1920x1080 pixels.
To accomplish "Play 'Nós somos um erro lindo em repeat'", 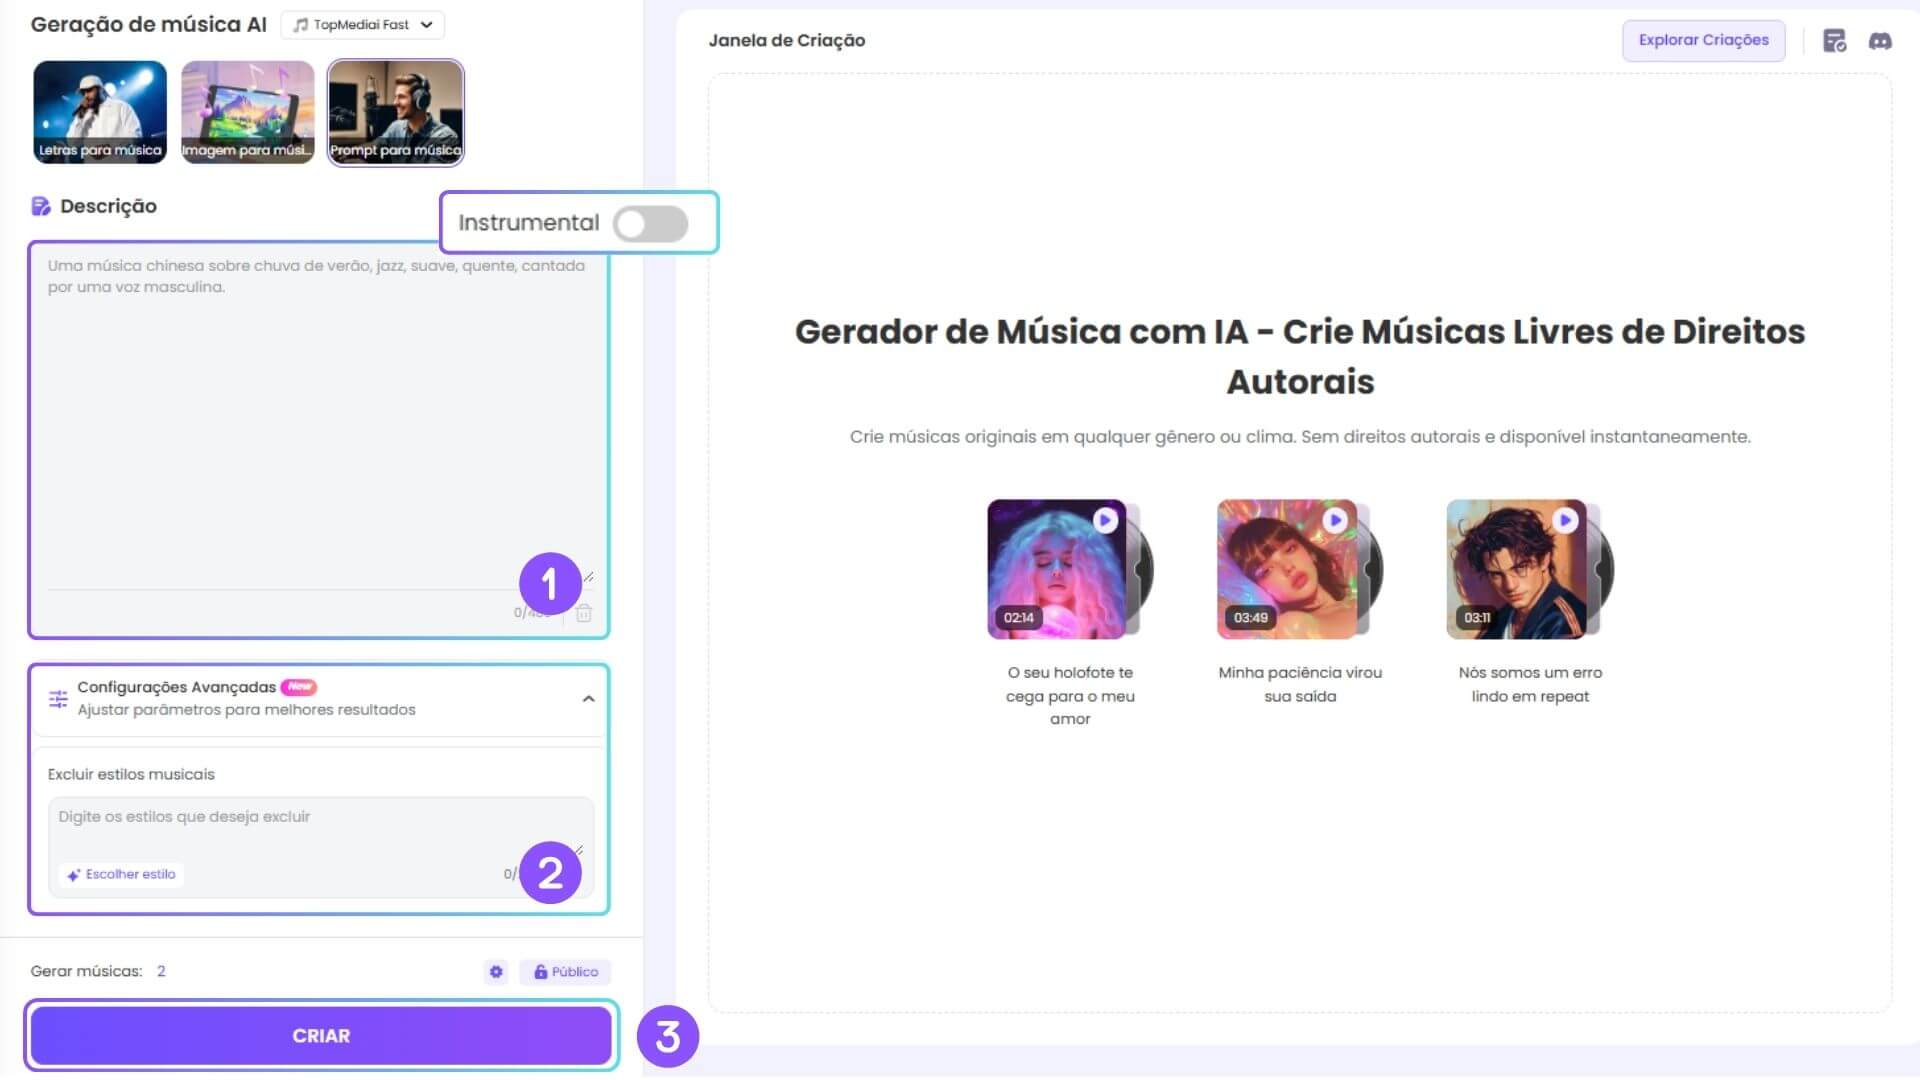I will (1563, 520).
